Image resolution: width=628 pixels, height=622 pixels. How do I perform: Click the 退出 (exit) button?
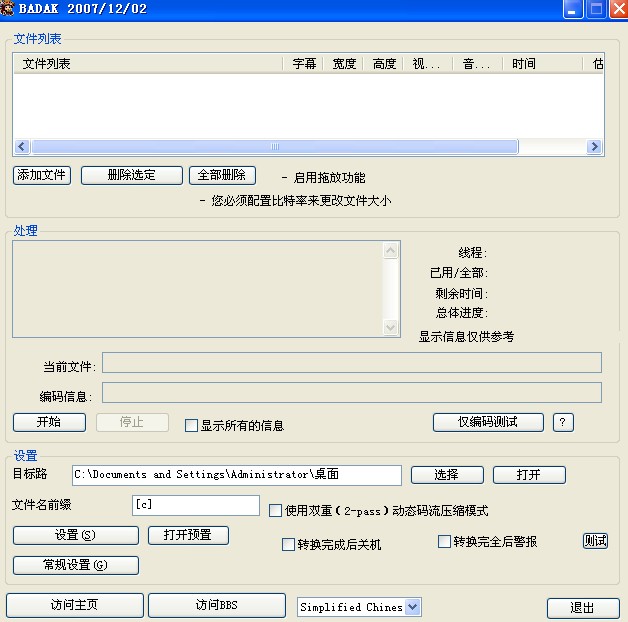pyautogui.click(x=583, y=608)
